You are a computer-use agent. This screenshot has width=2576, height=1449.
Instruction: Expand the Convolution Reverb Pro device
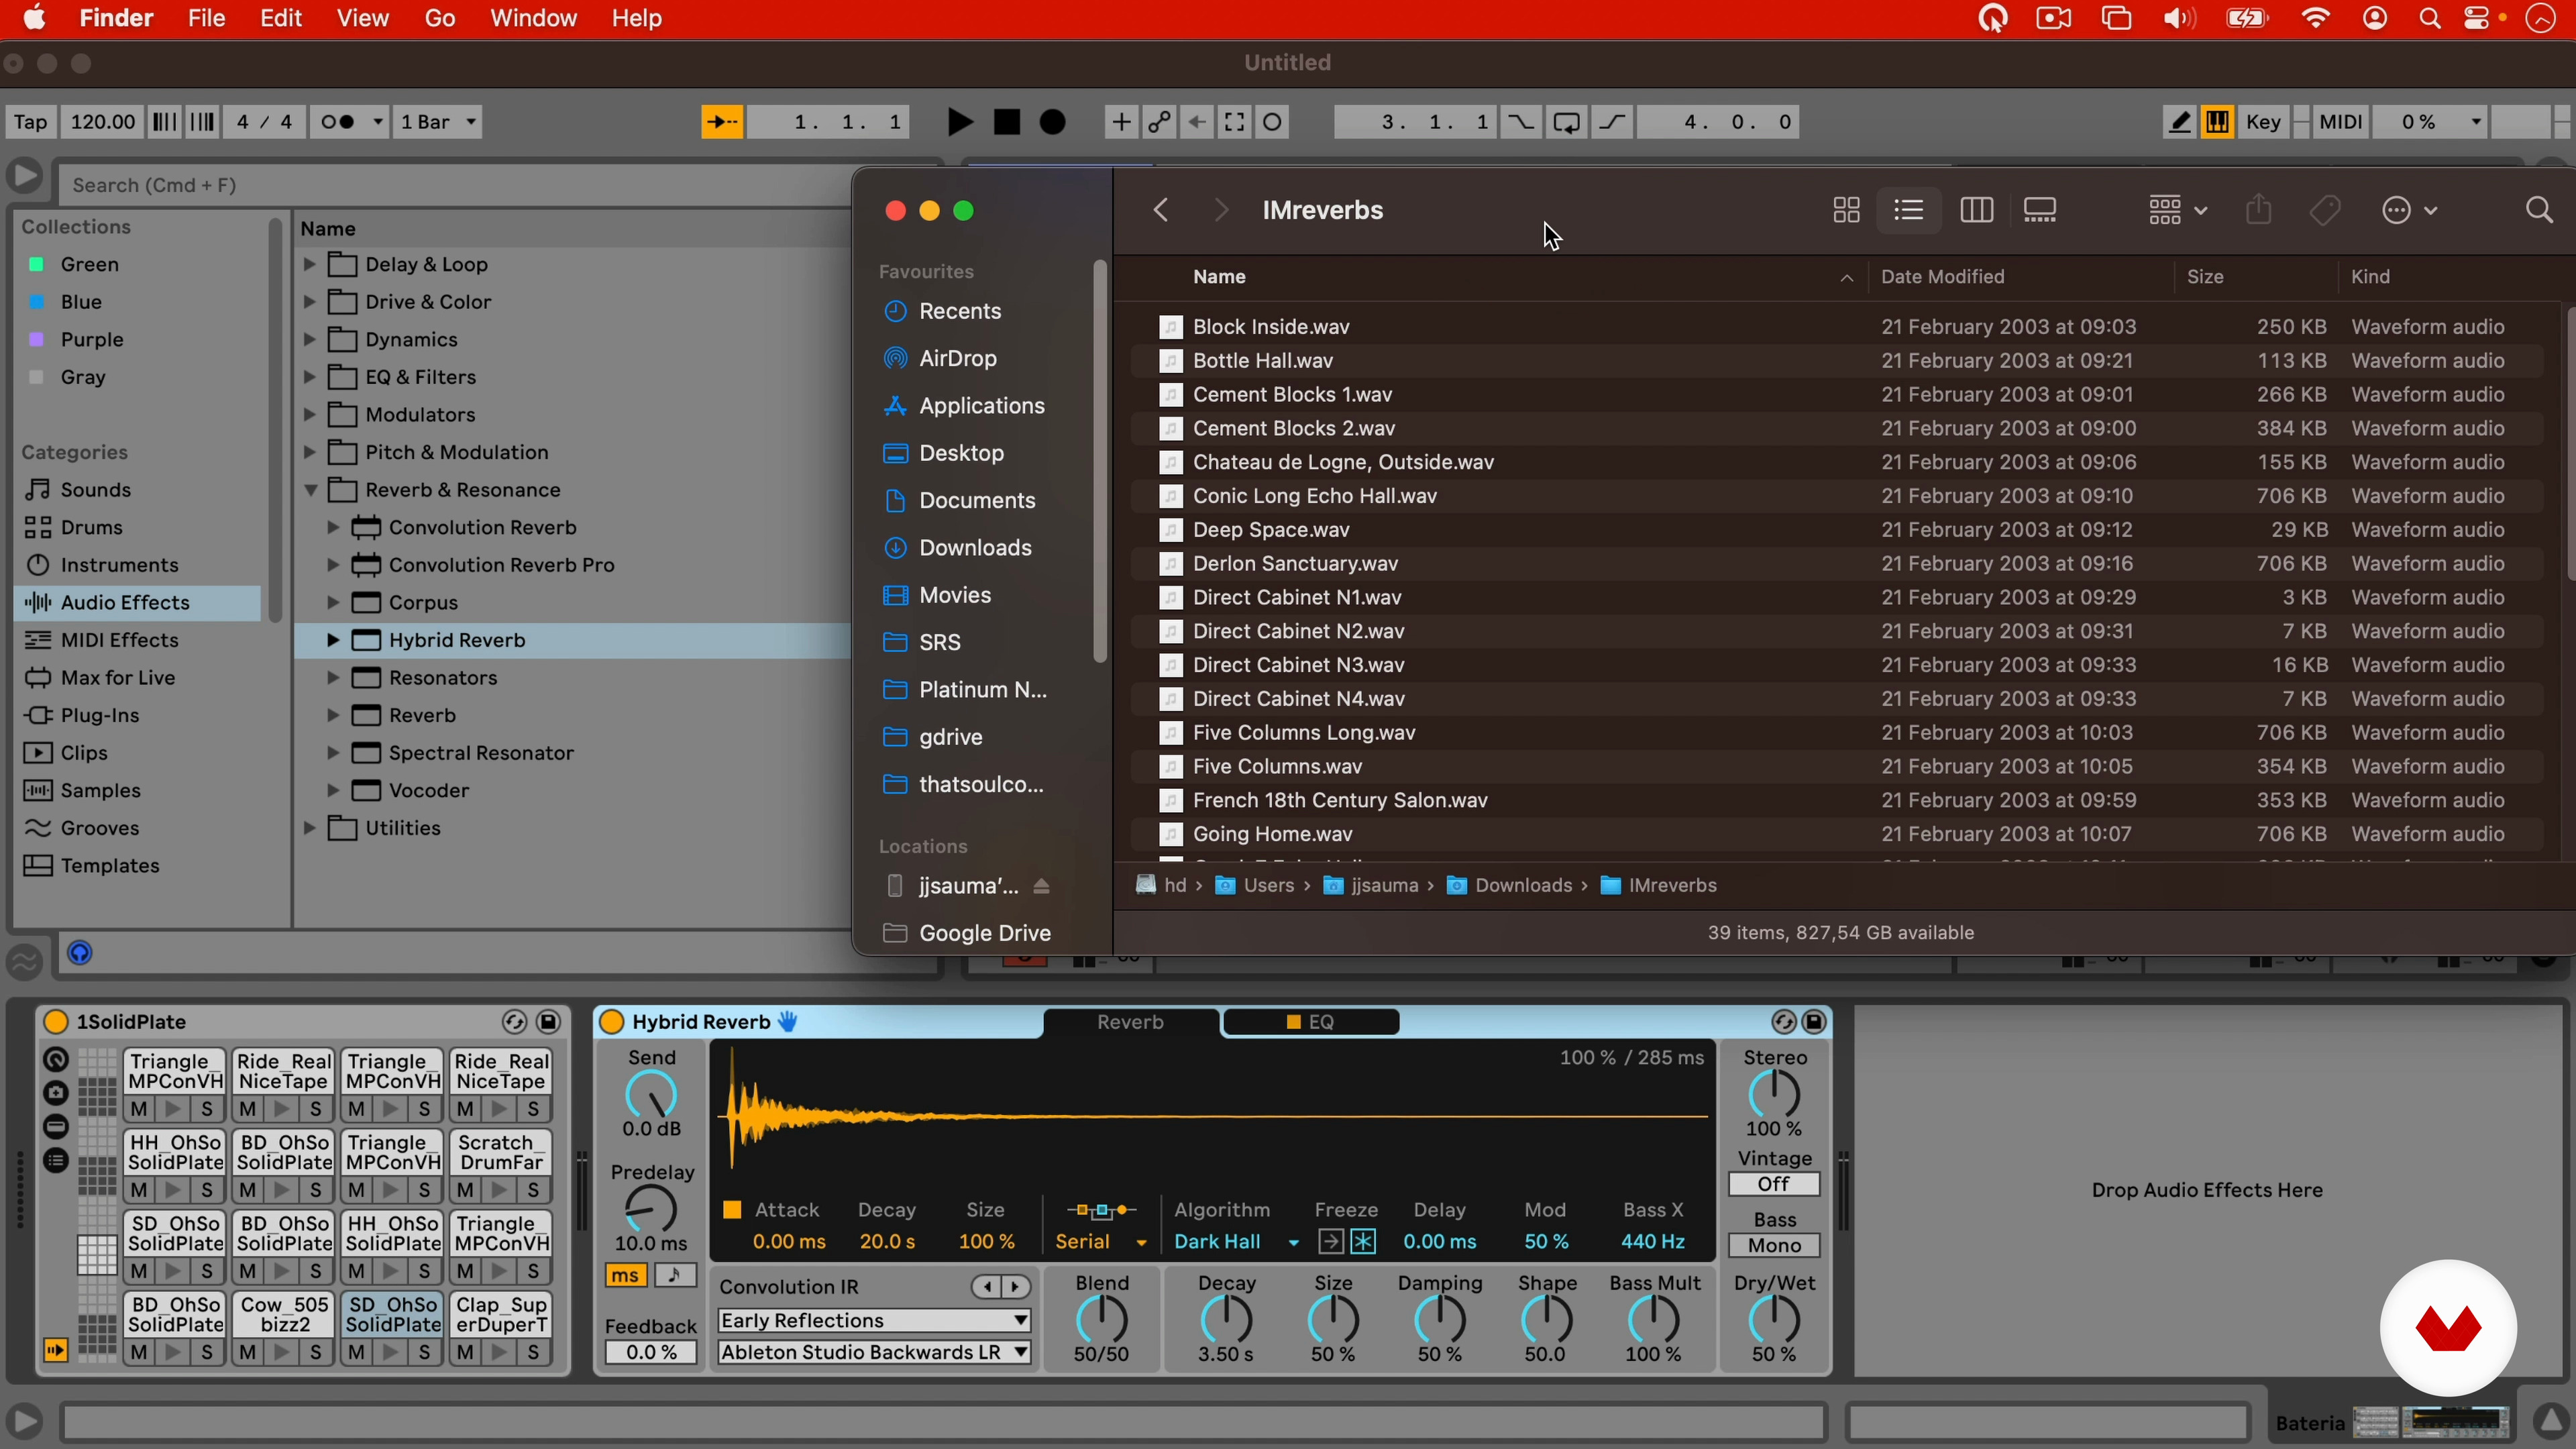[333, 565]
